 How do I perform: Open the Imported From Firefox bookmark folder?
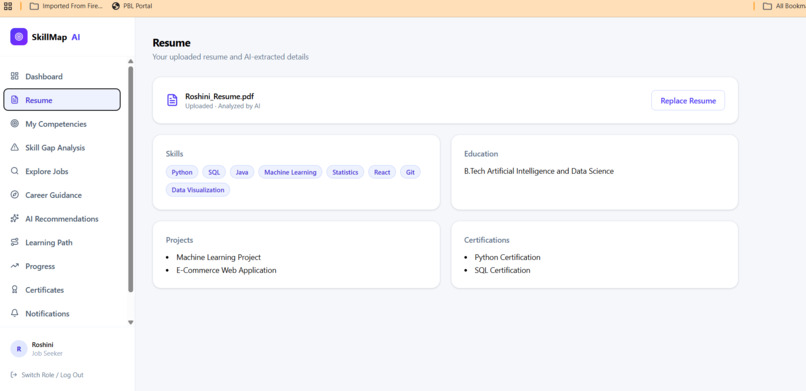(x=66, y=6)
